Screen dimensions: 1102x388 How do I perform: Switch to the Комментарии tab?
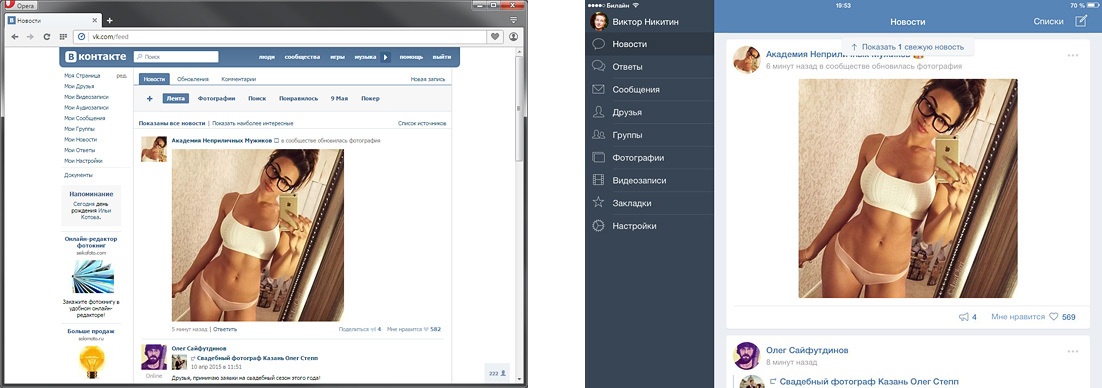(238, 79)
